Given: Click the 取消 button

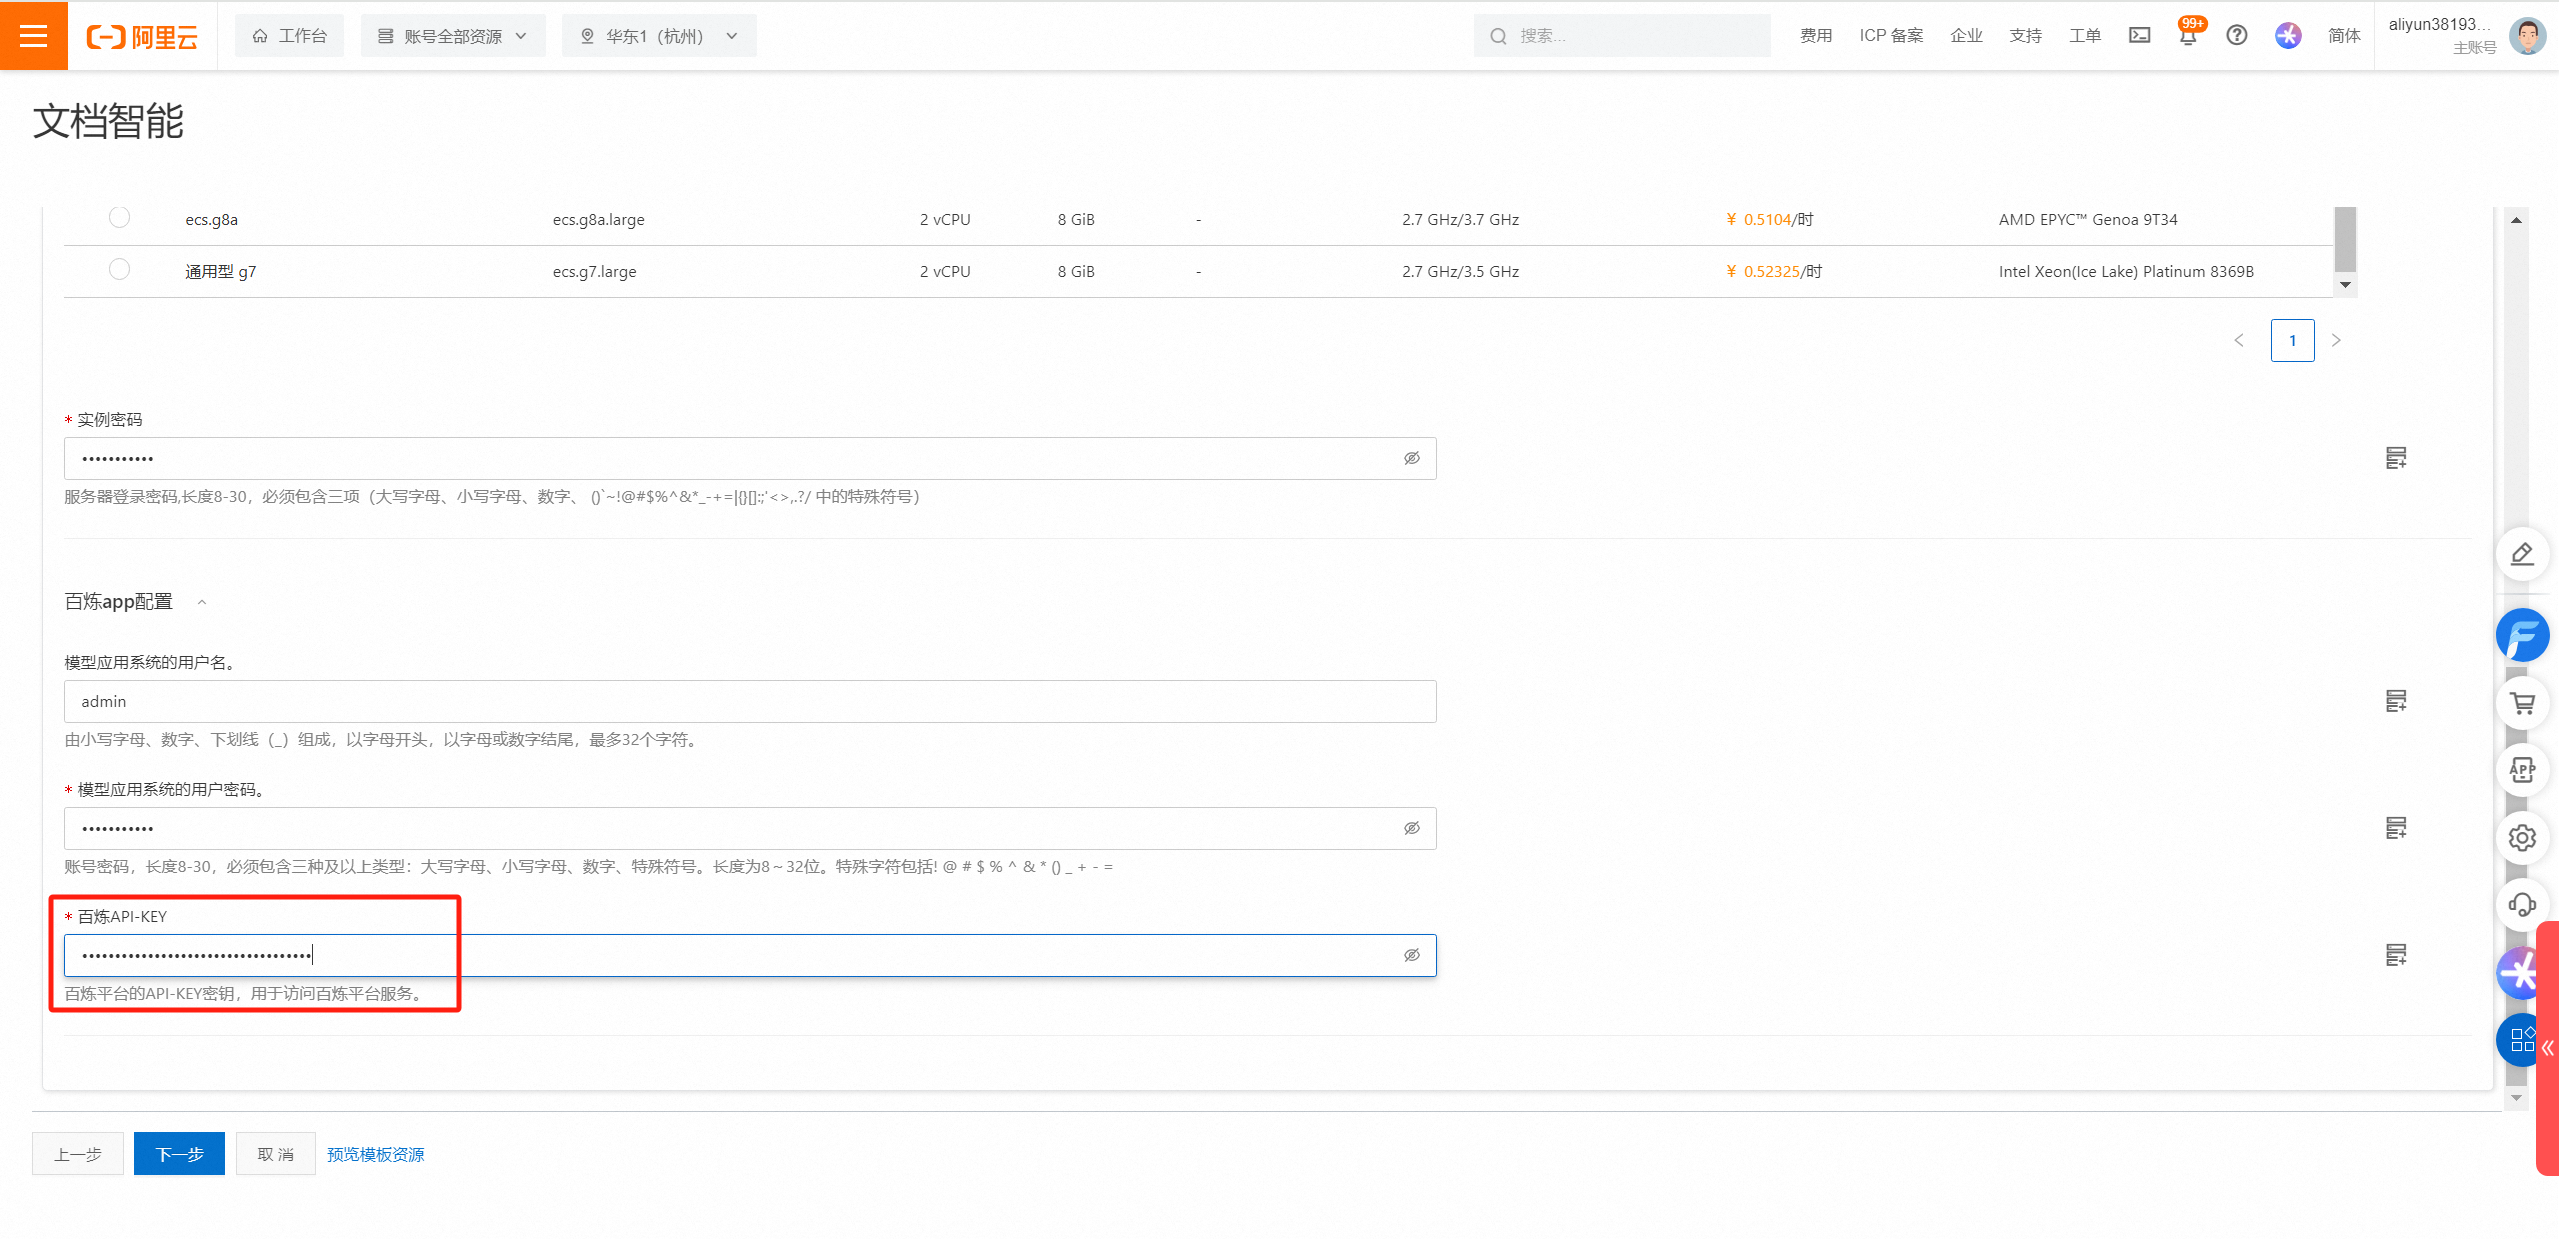Looking at the screenshot, I should [x=276, y=1154].
